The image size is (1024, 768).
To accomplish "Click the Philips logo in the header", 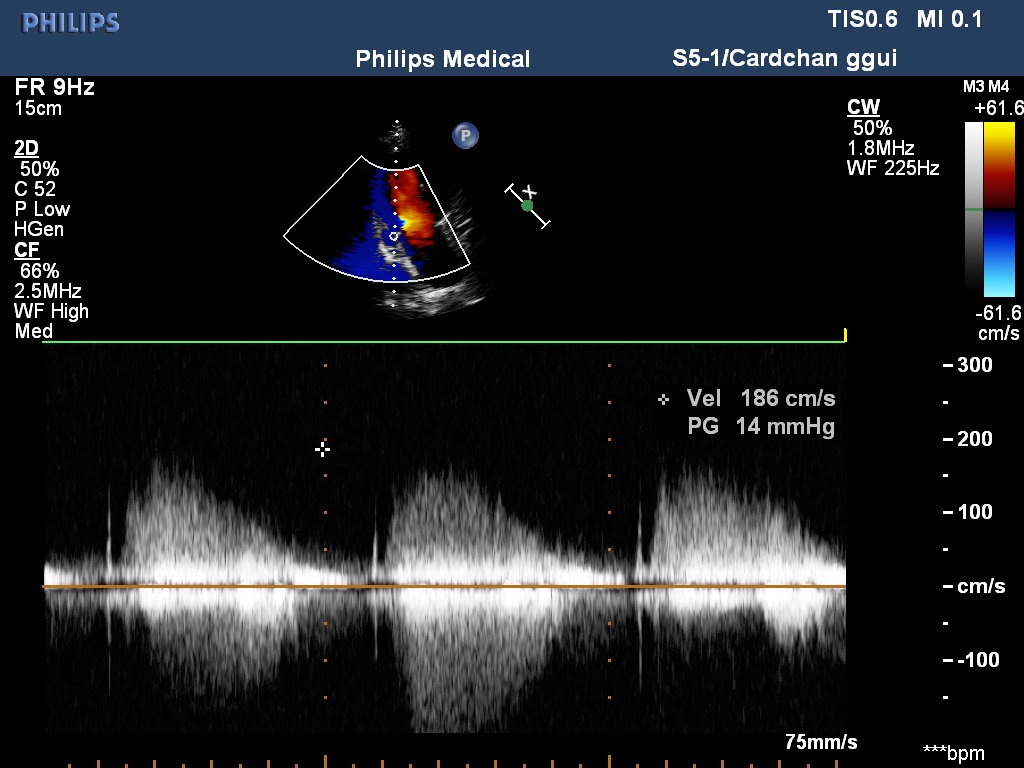I will pyautogui.click(x=71, y=23).
